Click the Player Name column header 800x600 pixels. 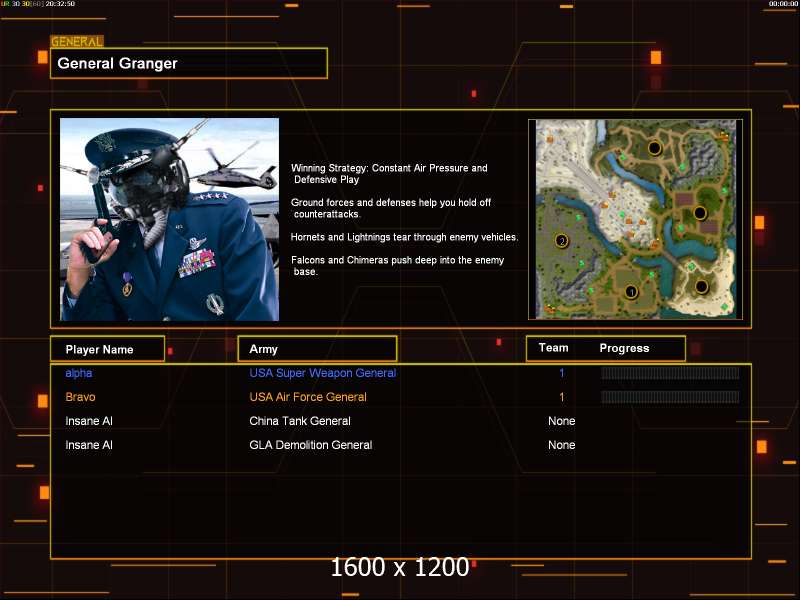point(107,349)
